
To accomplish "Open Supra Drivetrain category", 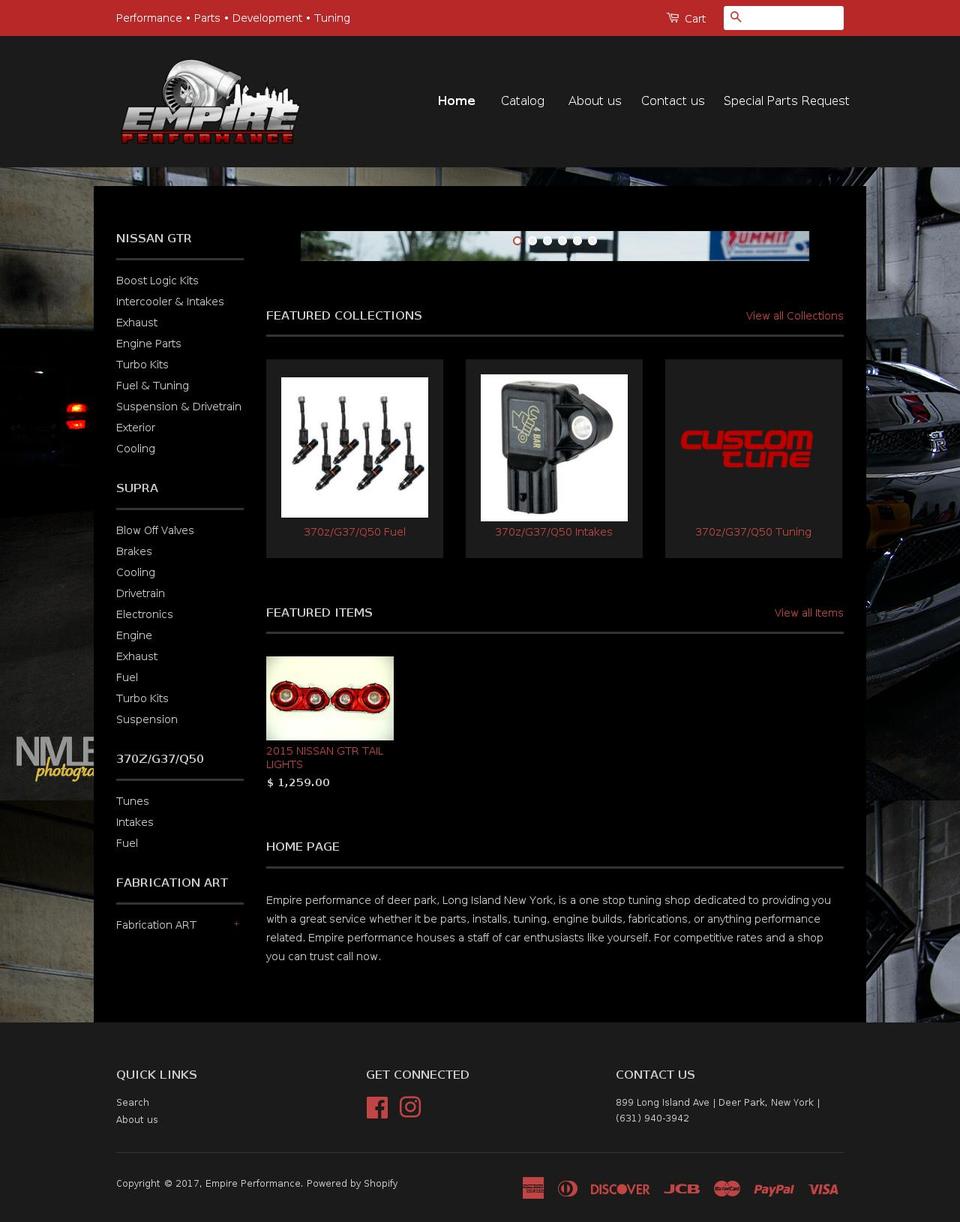I will click(141, 594).
